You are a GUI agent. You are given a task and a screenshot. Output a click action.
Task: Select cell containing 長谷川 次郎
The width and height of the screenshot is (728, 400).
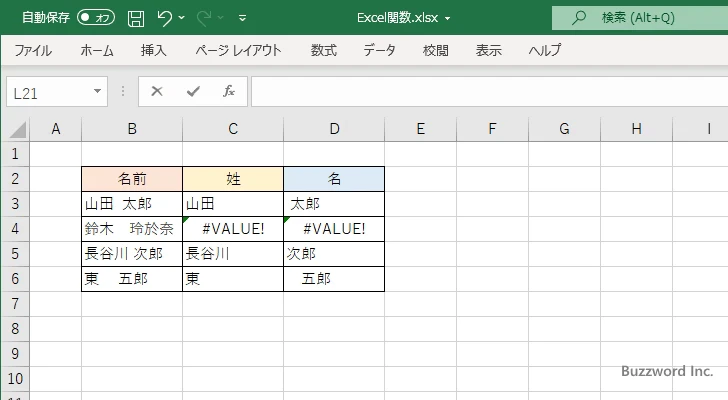[x=132, y=254]
